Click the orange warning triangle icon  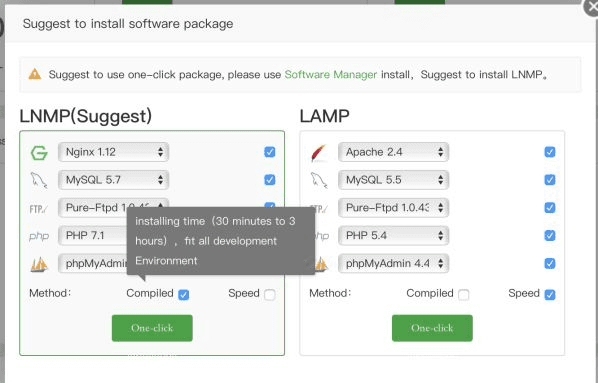(x=35, y=74)
